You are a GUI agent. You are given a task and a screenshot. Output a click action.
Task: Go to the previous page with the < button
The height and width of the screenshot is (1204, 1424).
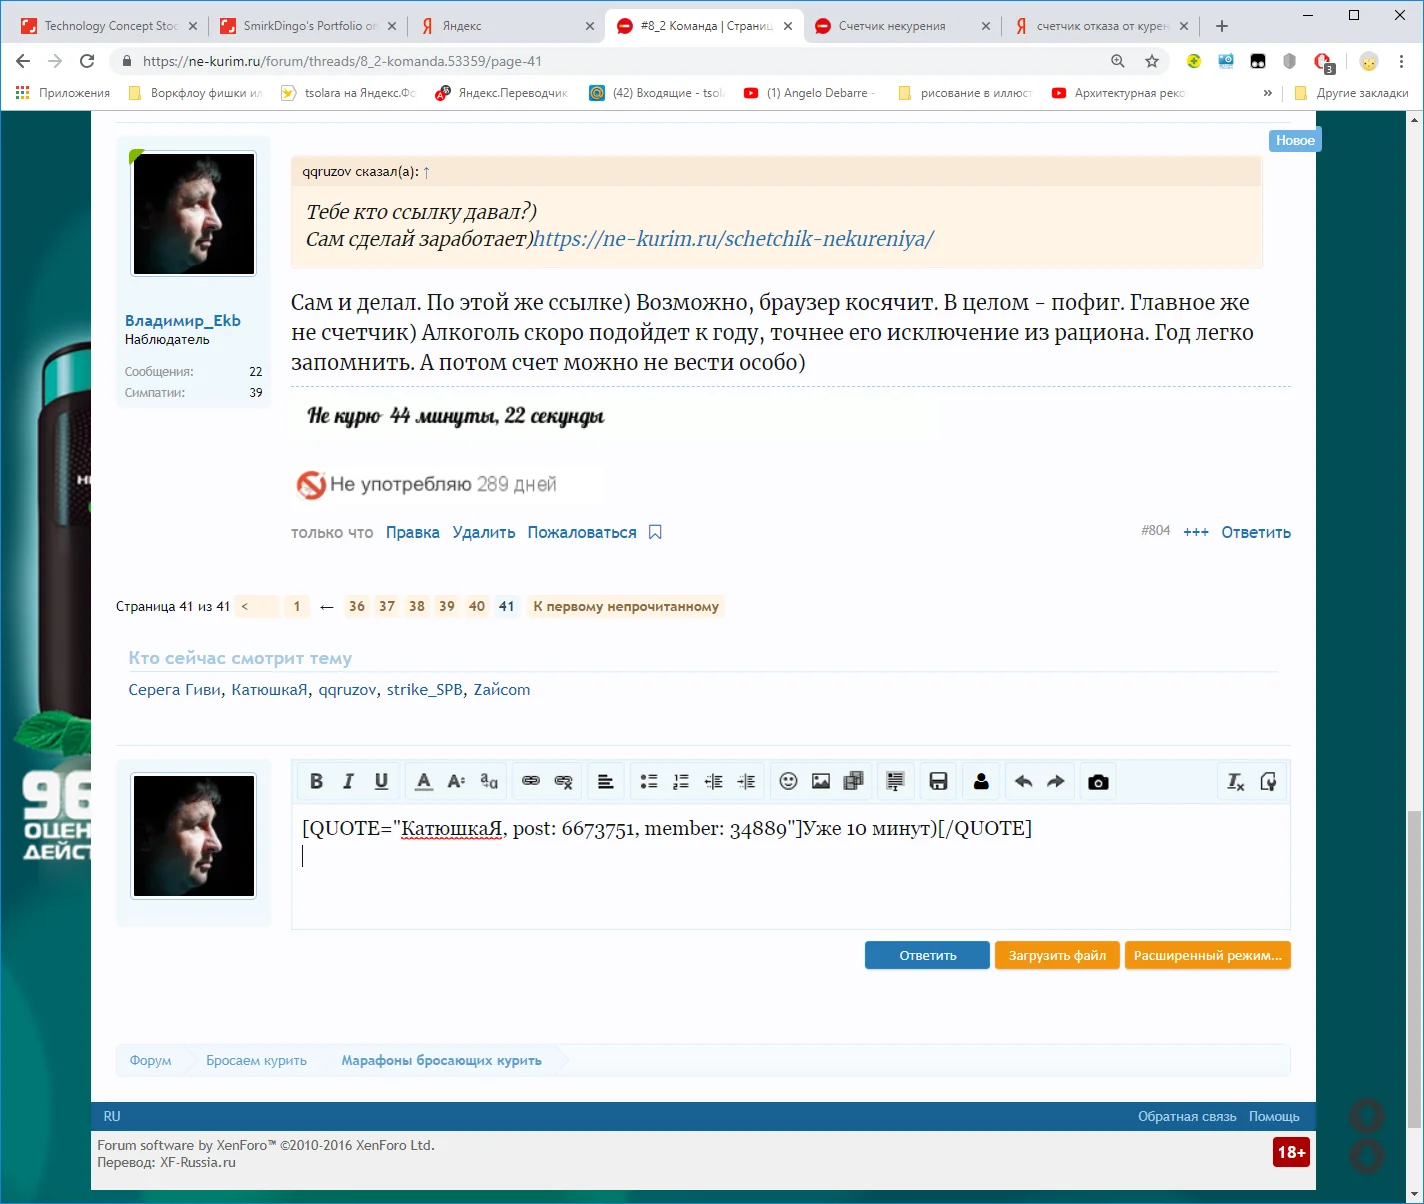tap(257, 606)
